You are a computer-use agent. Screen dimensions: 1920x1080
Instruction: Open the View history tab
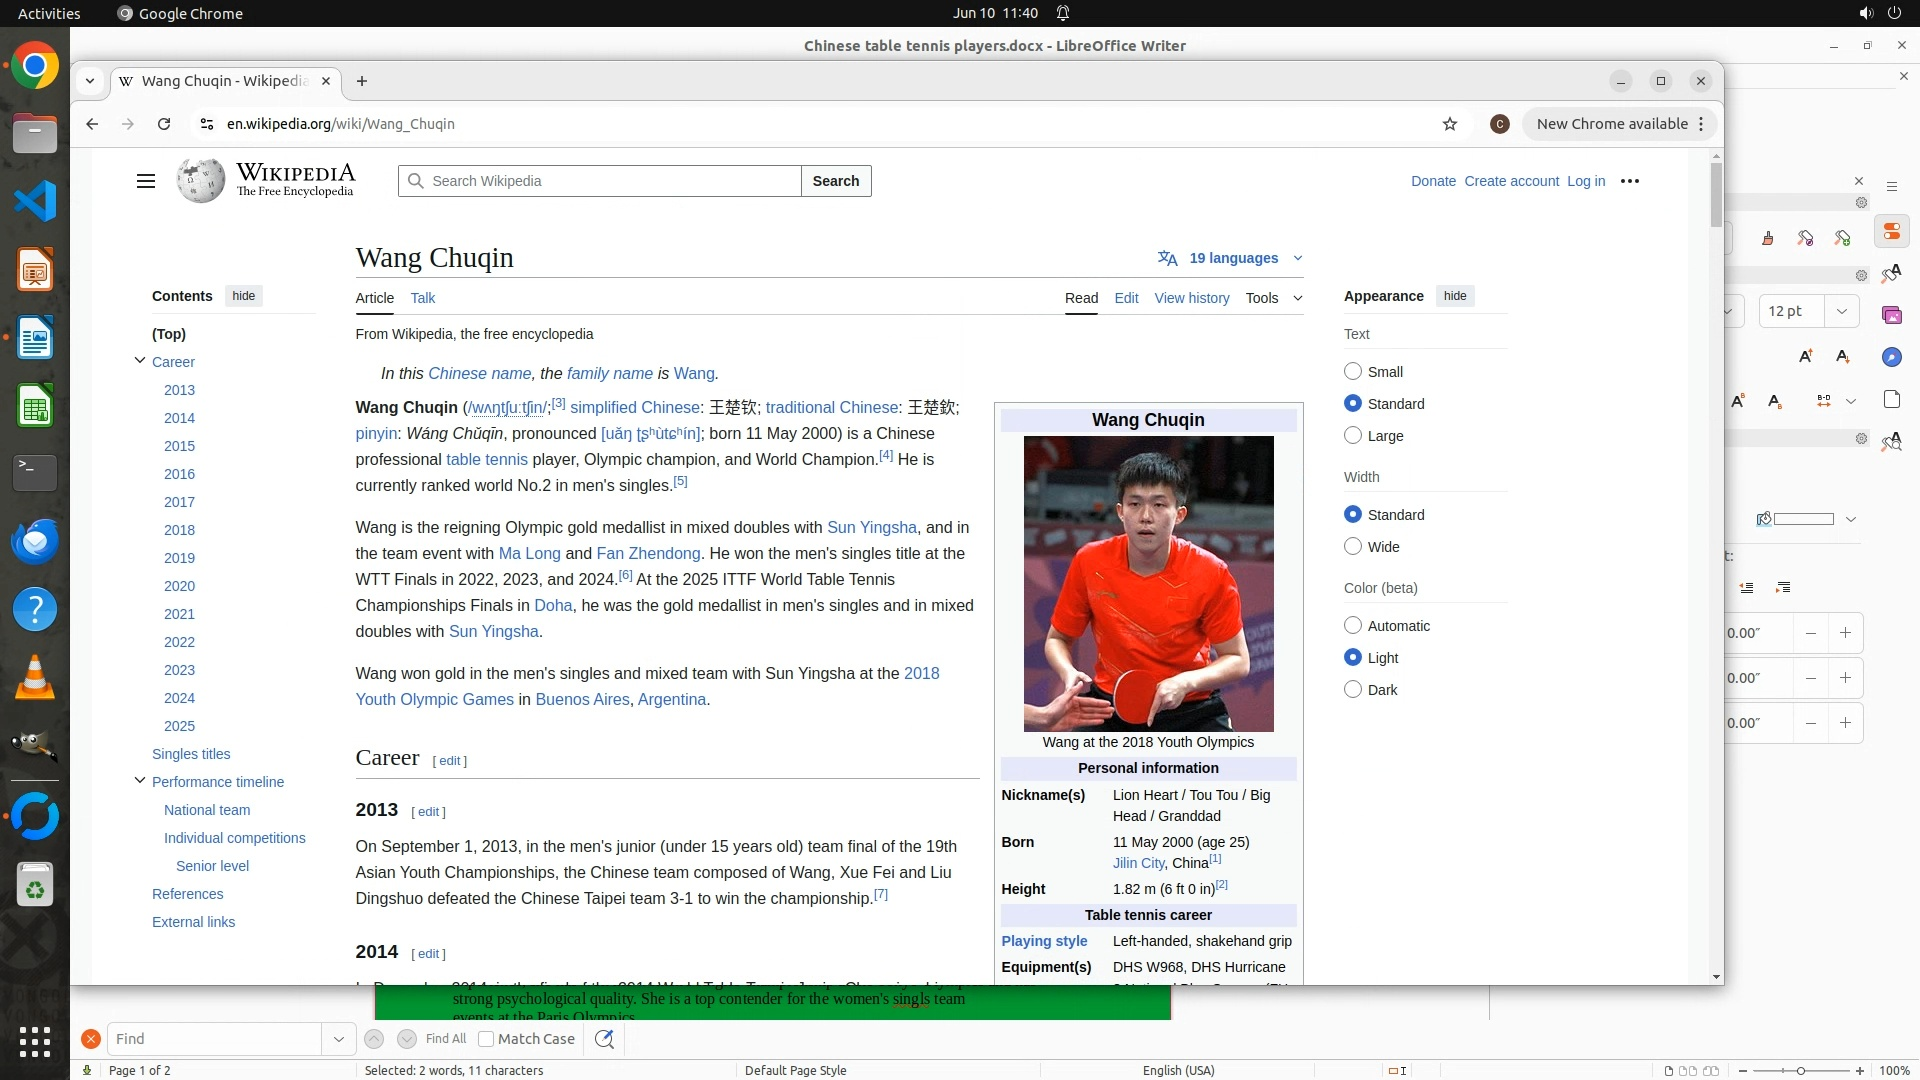tap(1191, 298)
